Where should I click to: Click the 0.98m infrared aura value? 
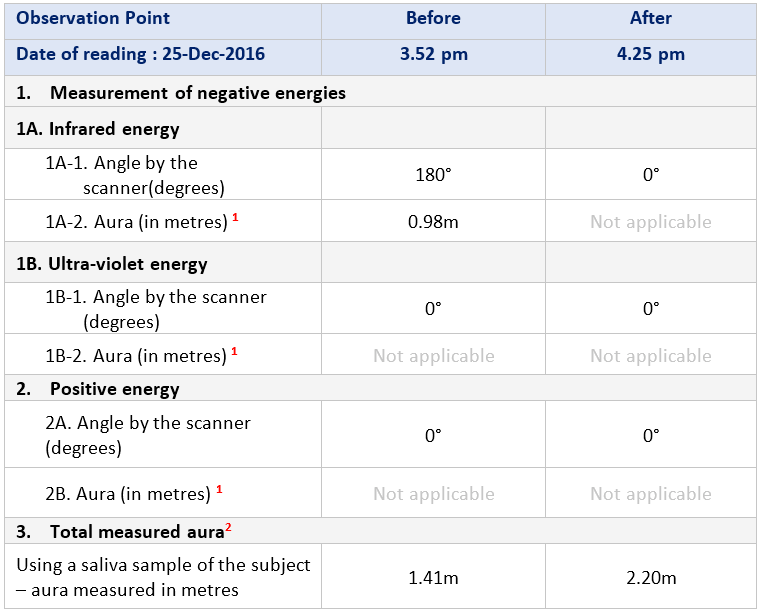[x=433, y=221]
